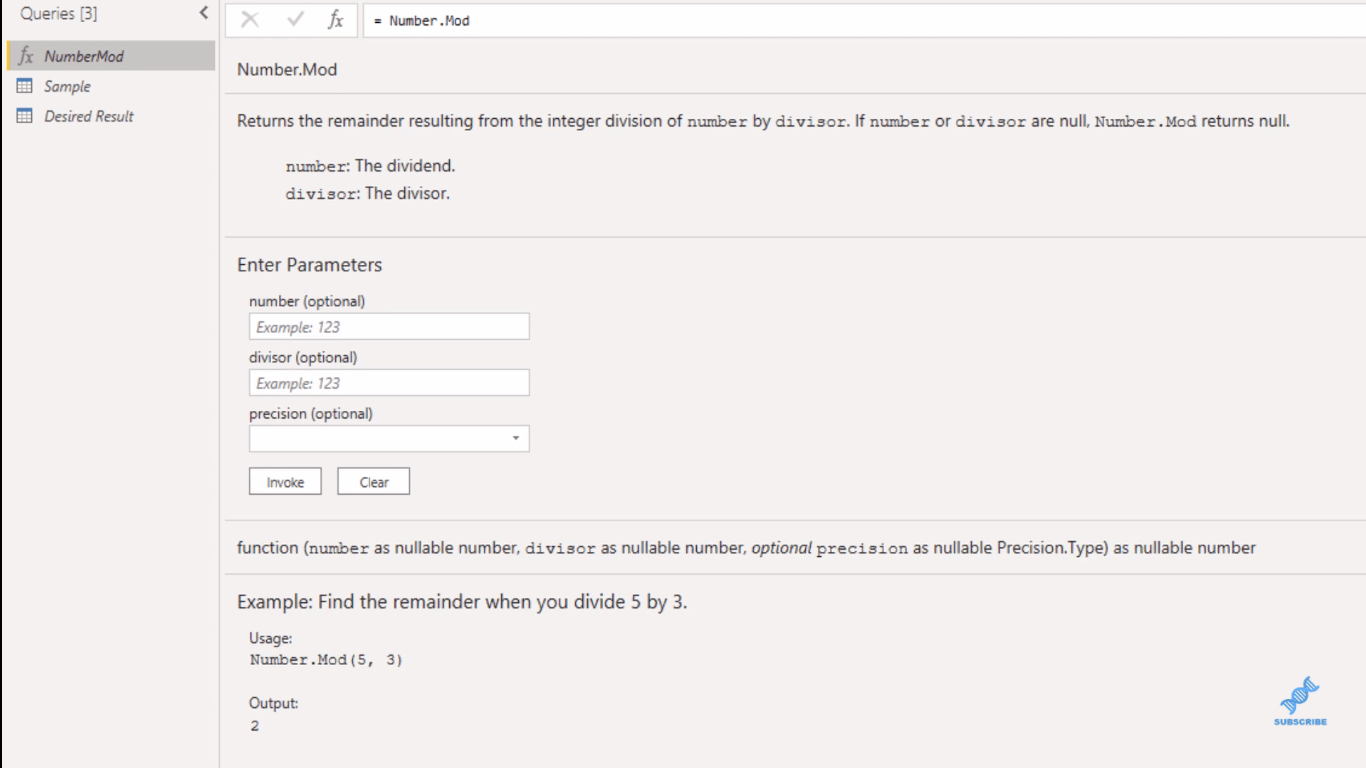Focus the number parameter field
Viewport: 1366px width, 768px height.
389,327
